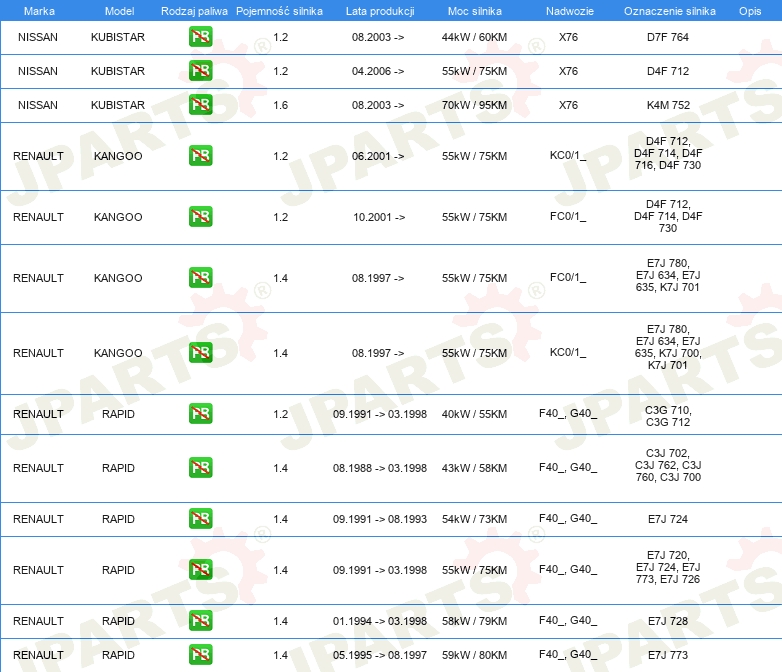The width and height of the screenshot is (782, 672).
Task: Click power value 59kW / 80KM
Action: pos(474,655)
